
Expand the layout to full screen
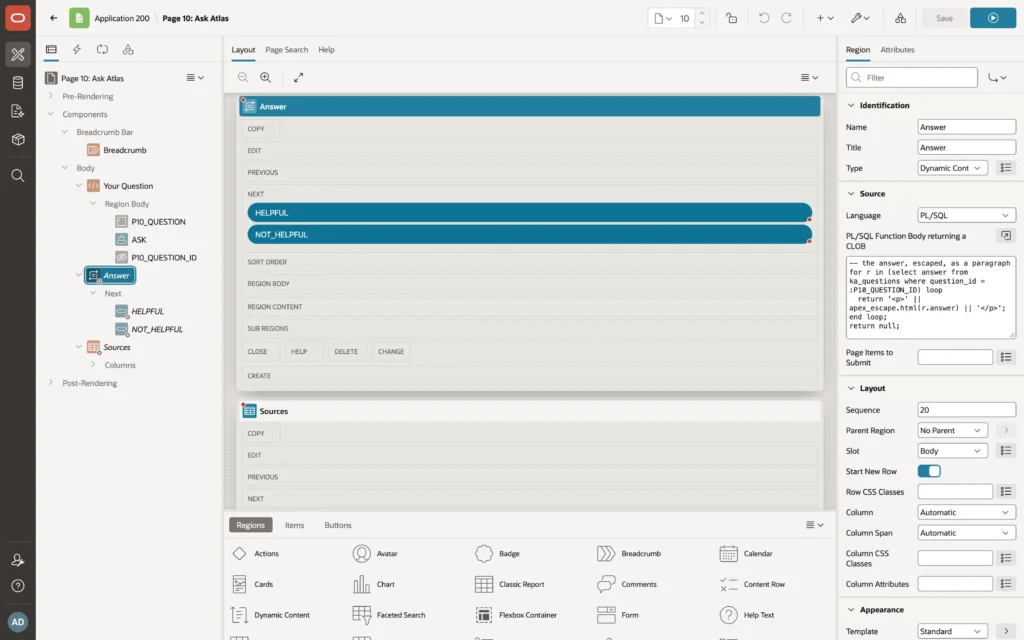pos(298,77)
